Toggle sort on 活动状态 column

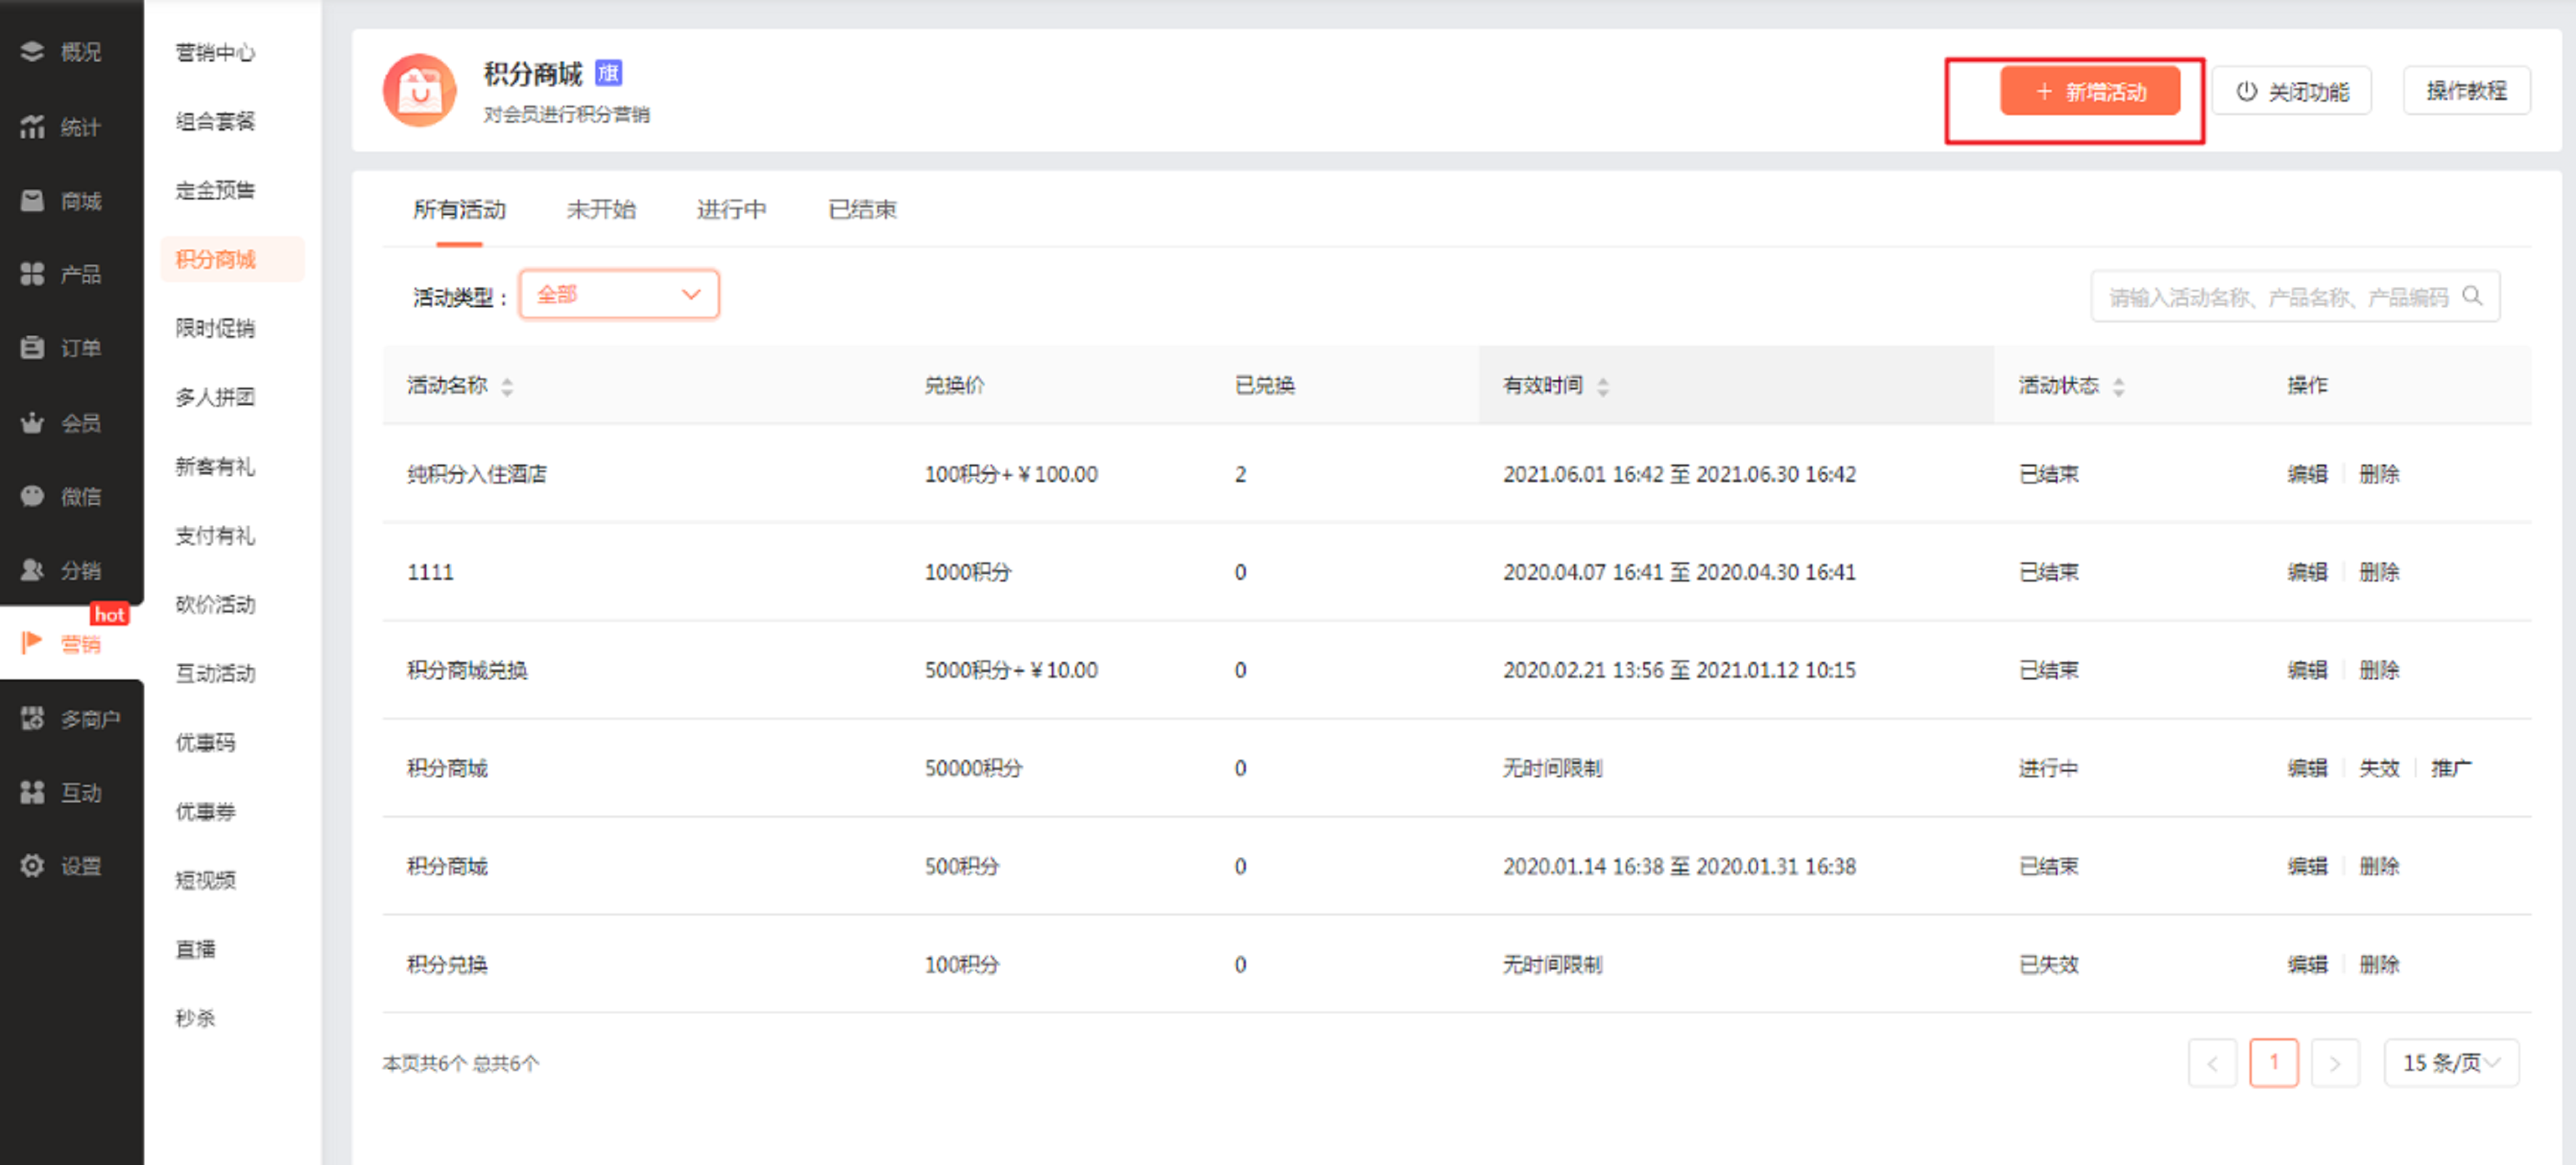coord(2118,387)
